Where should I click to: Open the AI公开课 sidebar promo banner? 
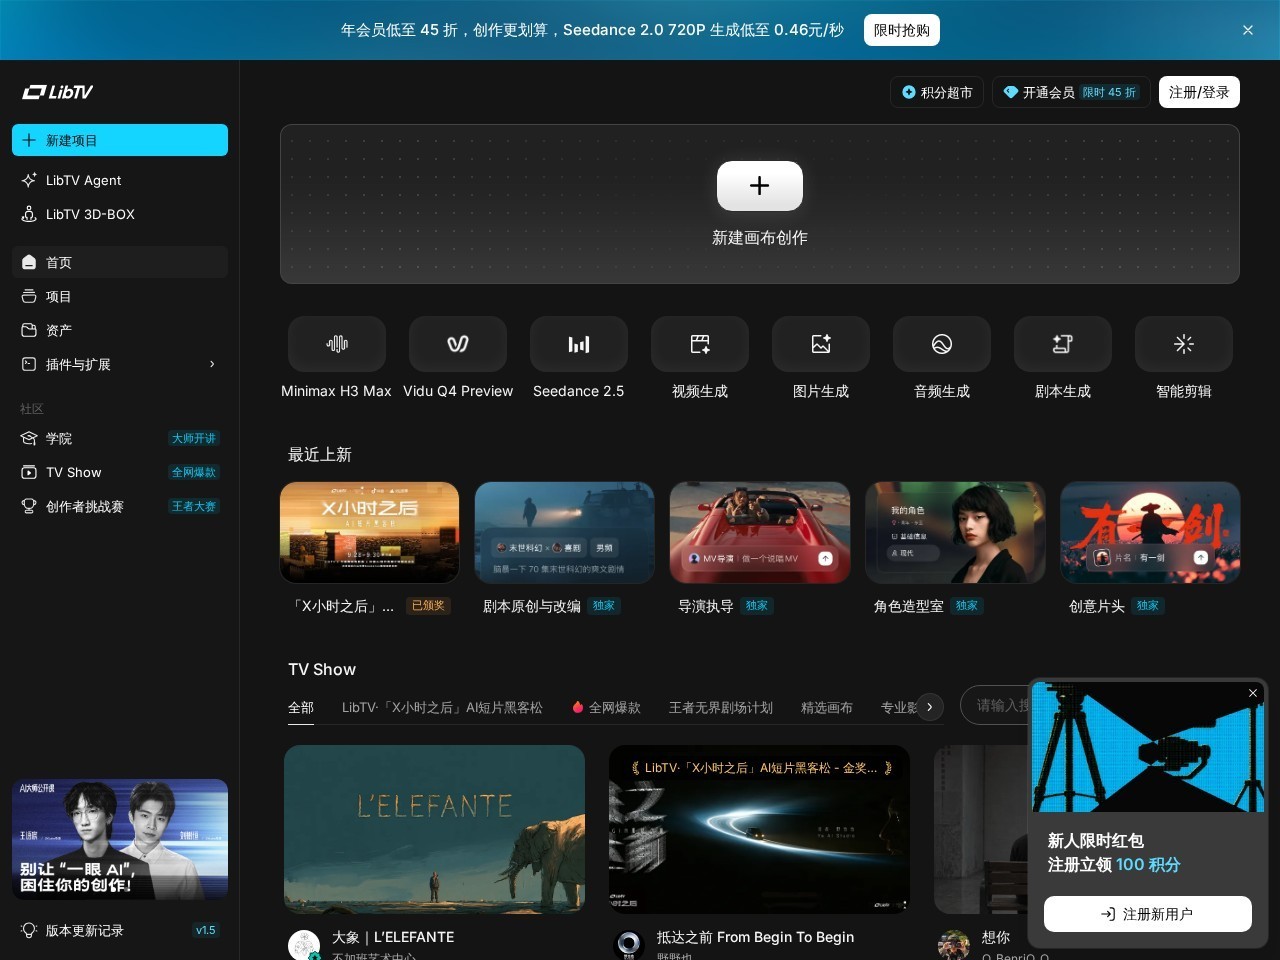point(120,839)
